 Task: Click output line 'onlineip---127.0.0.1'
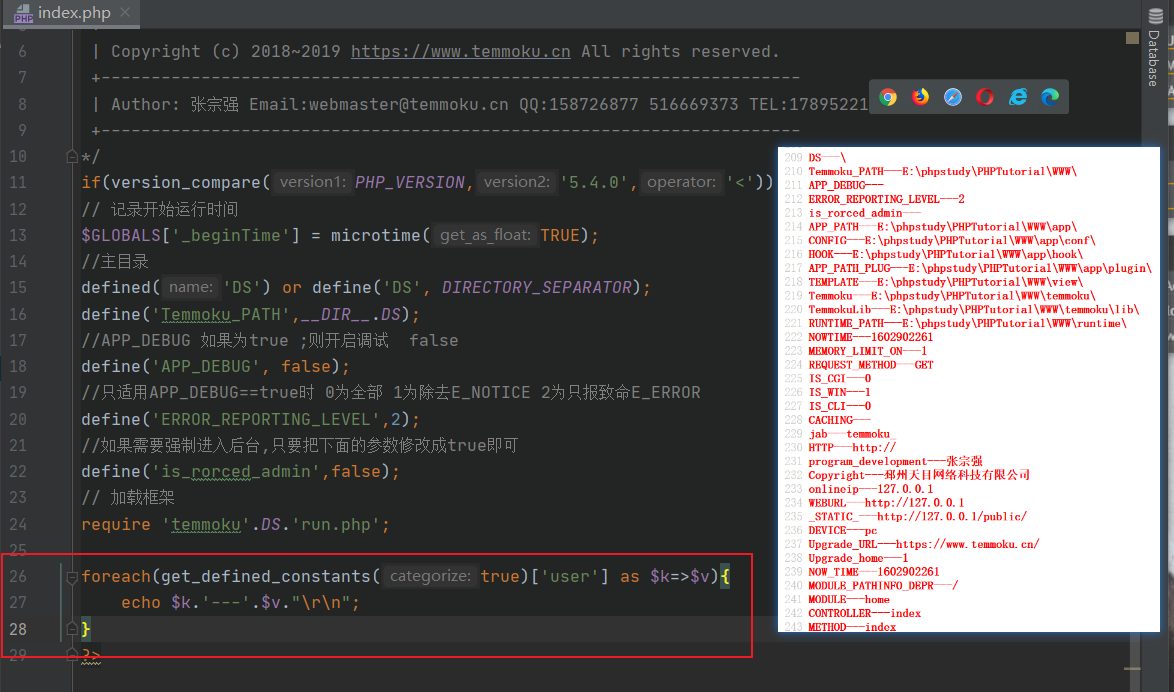[x=871, y=489]
